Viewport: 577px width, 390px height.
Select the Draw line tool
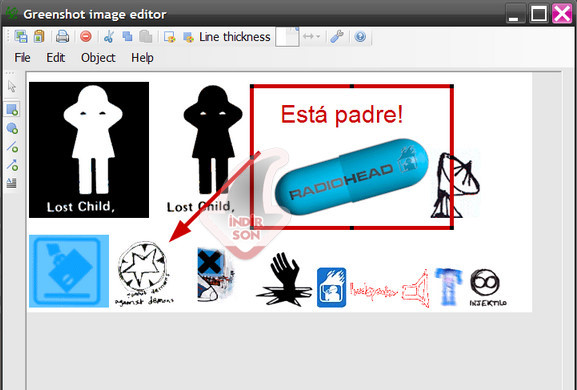pyautogui.click(x=12, y=147)
